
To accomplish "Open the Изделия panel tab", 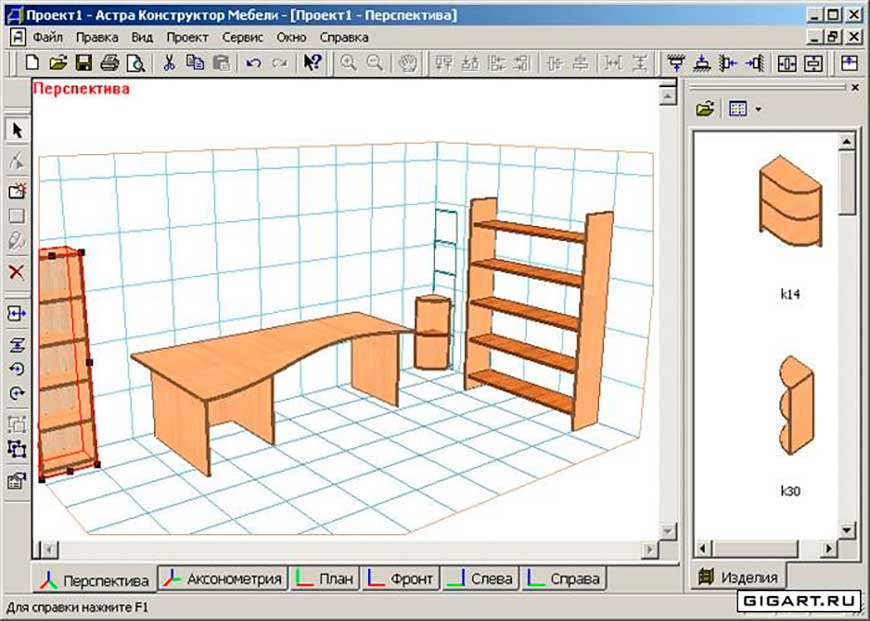I will 739,577.
